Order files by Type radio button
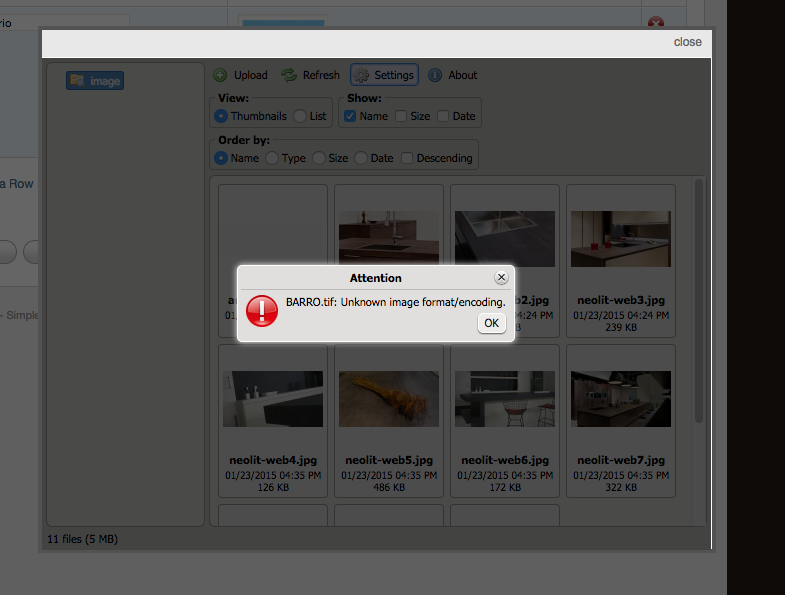Screen dimensions: 785x595 tap(272, 158)
